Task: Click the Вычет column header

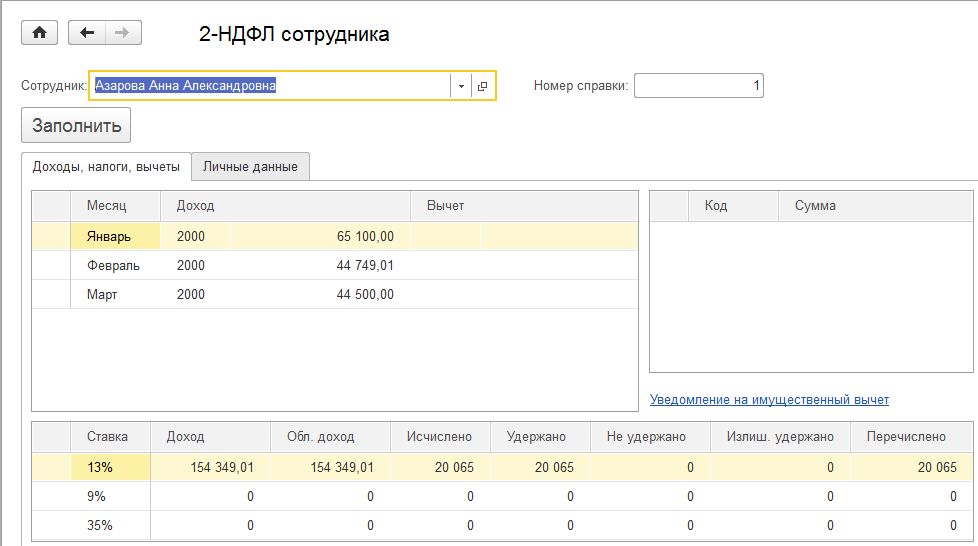Action: pyautogui.click(x=446, y=206)
